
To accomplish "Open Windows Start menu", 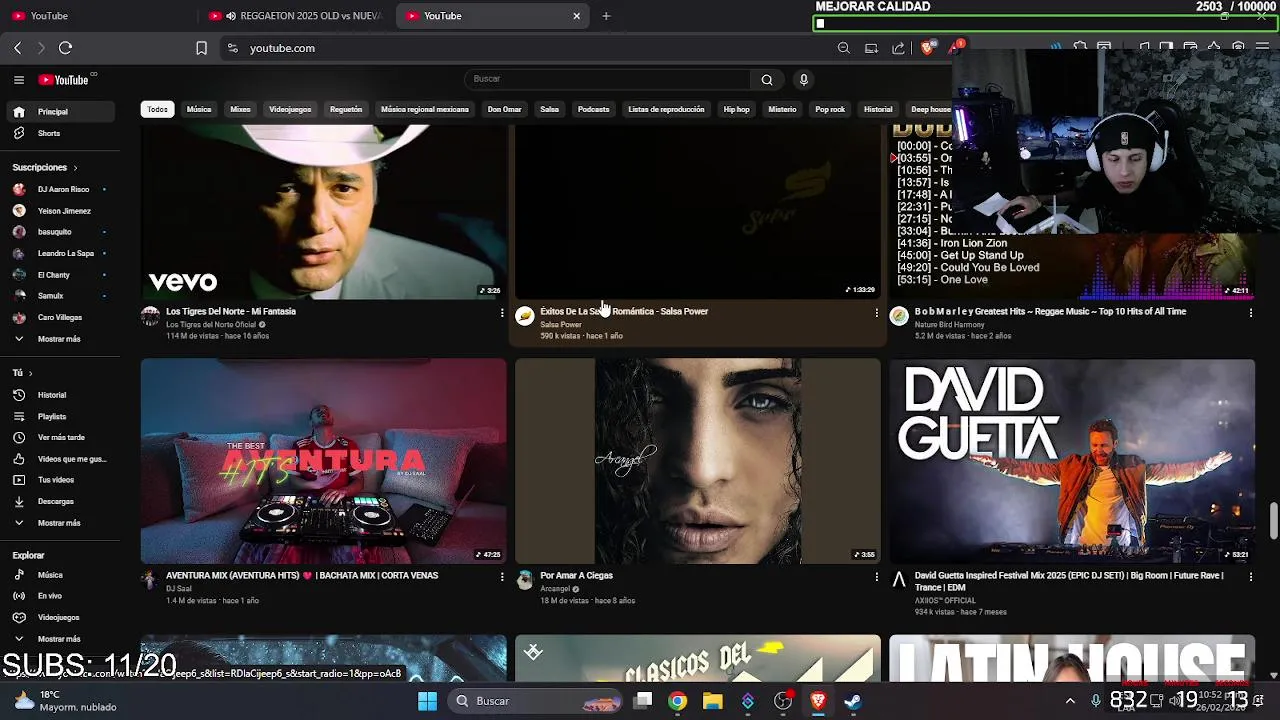I will (427, 701).
